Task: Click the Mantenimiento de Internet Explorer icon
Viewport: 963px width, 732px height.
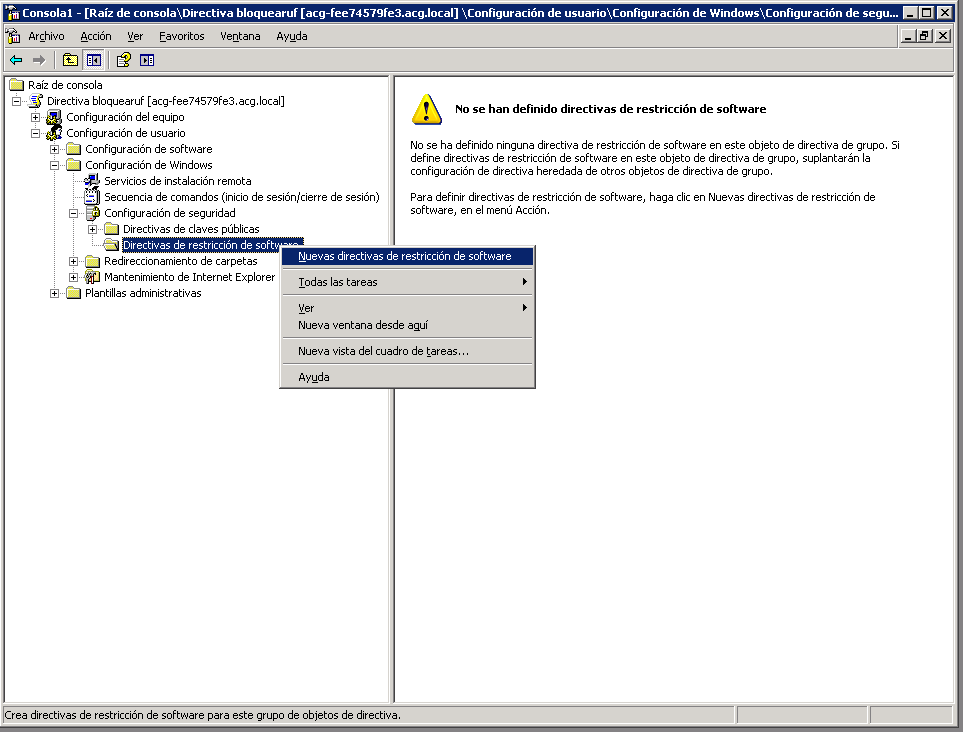Action: 93,277
